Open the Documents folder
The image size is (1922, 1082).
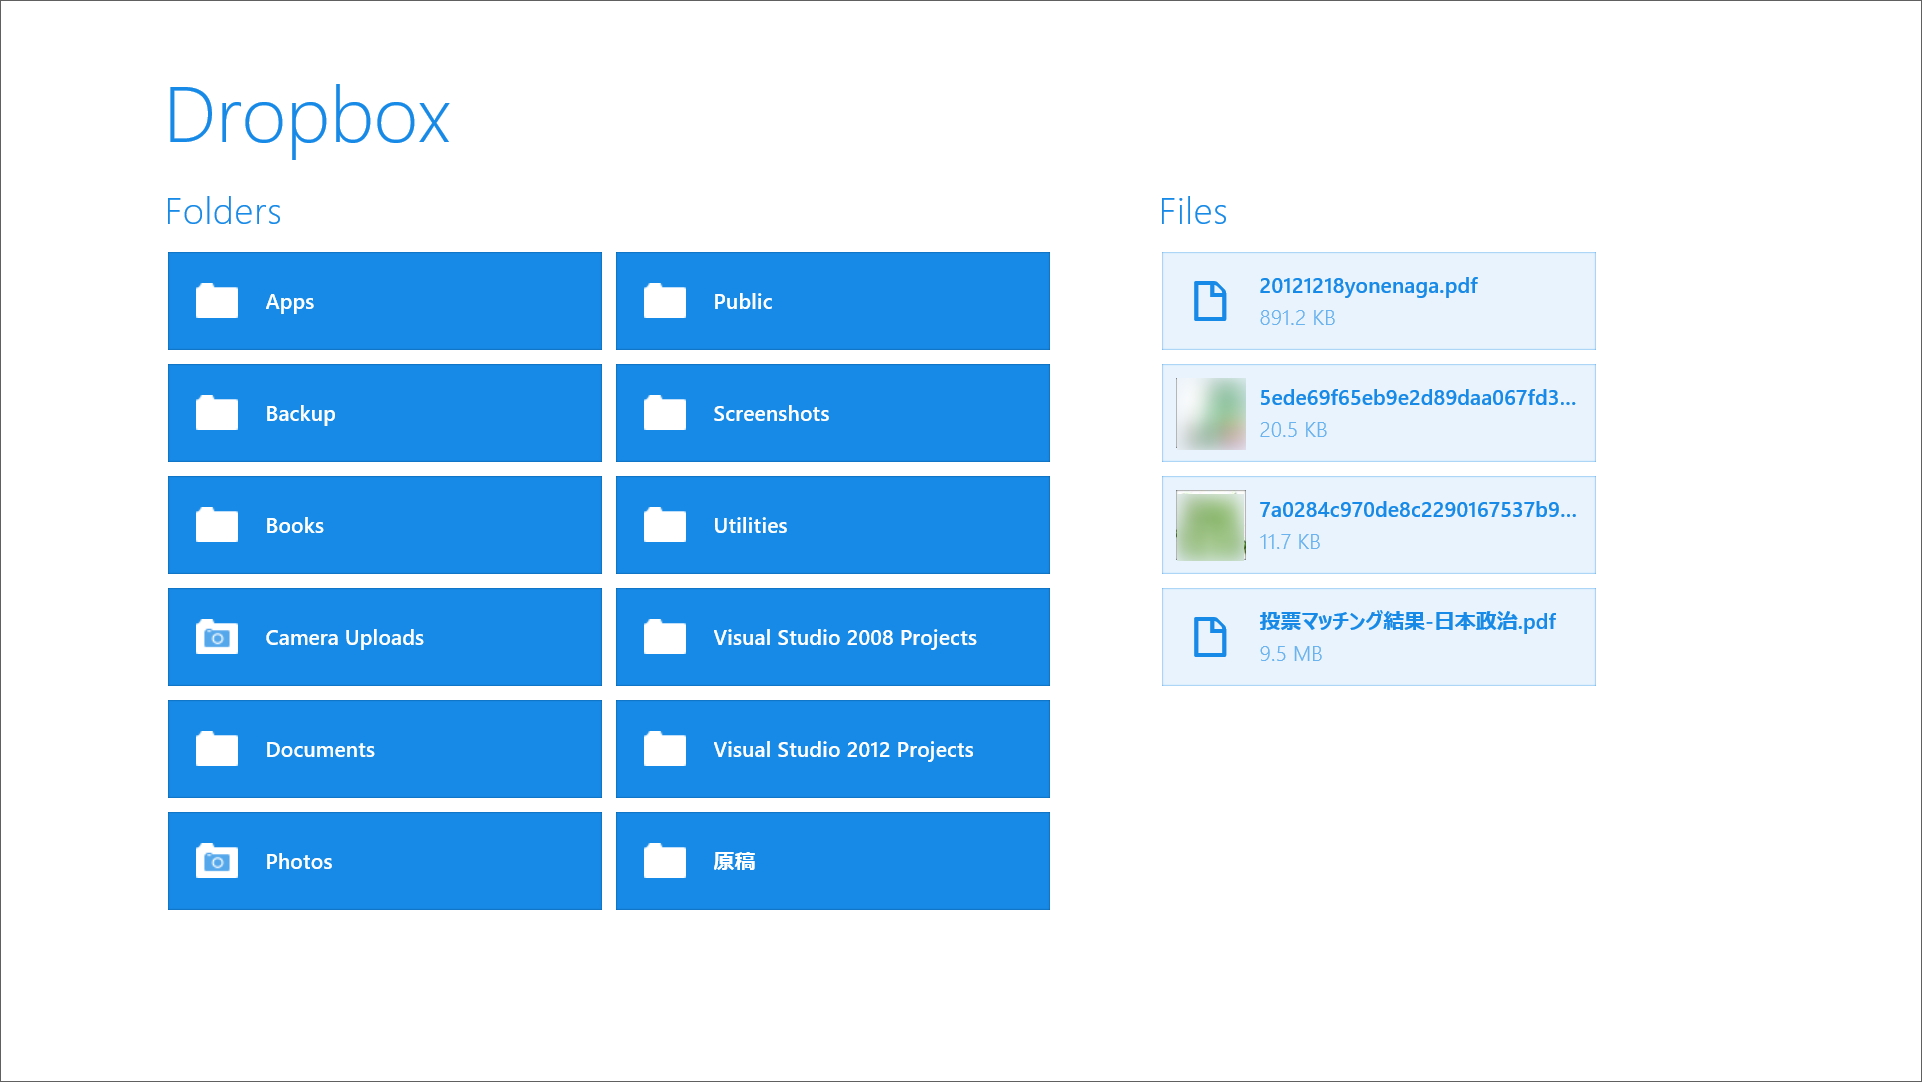(x=384, y=748)
